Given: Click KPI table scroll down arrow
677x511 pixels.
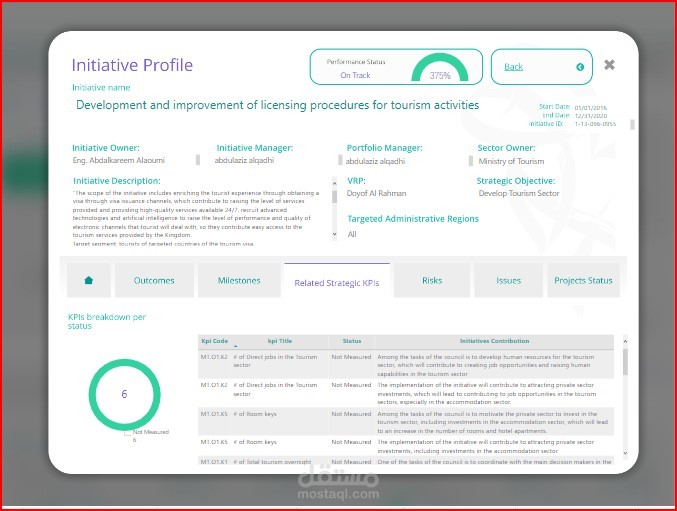Looking at the screenshot, I should (625, 453).
